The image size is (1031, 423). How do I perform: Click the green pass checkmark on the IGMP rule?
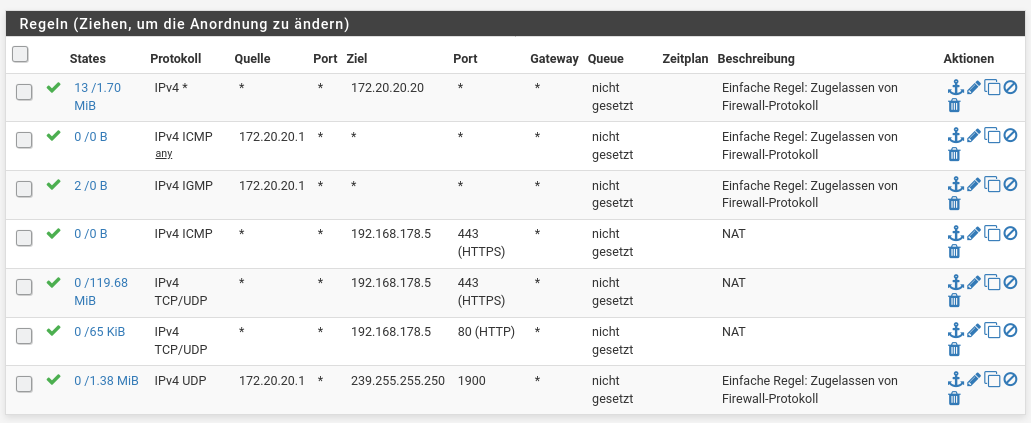pos(54,185)
